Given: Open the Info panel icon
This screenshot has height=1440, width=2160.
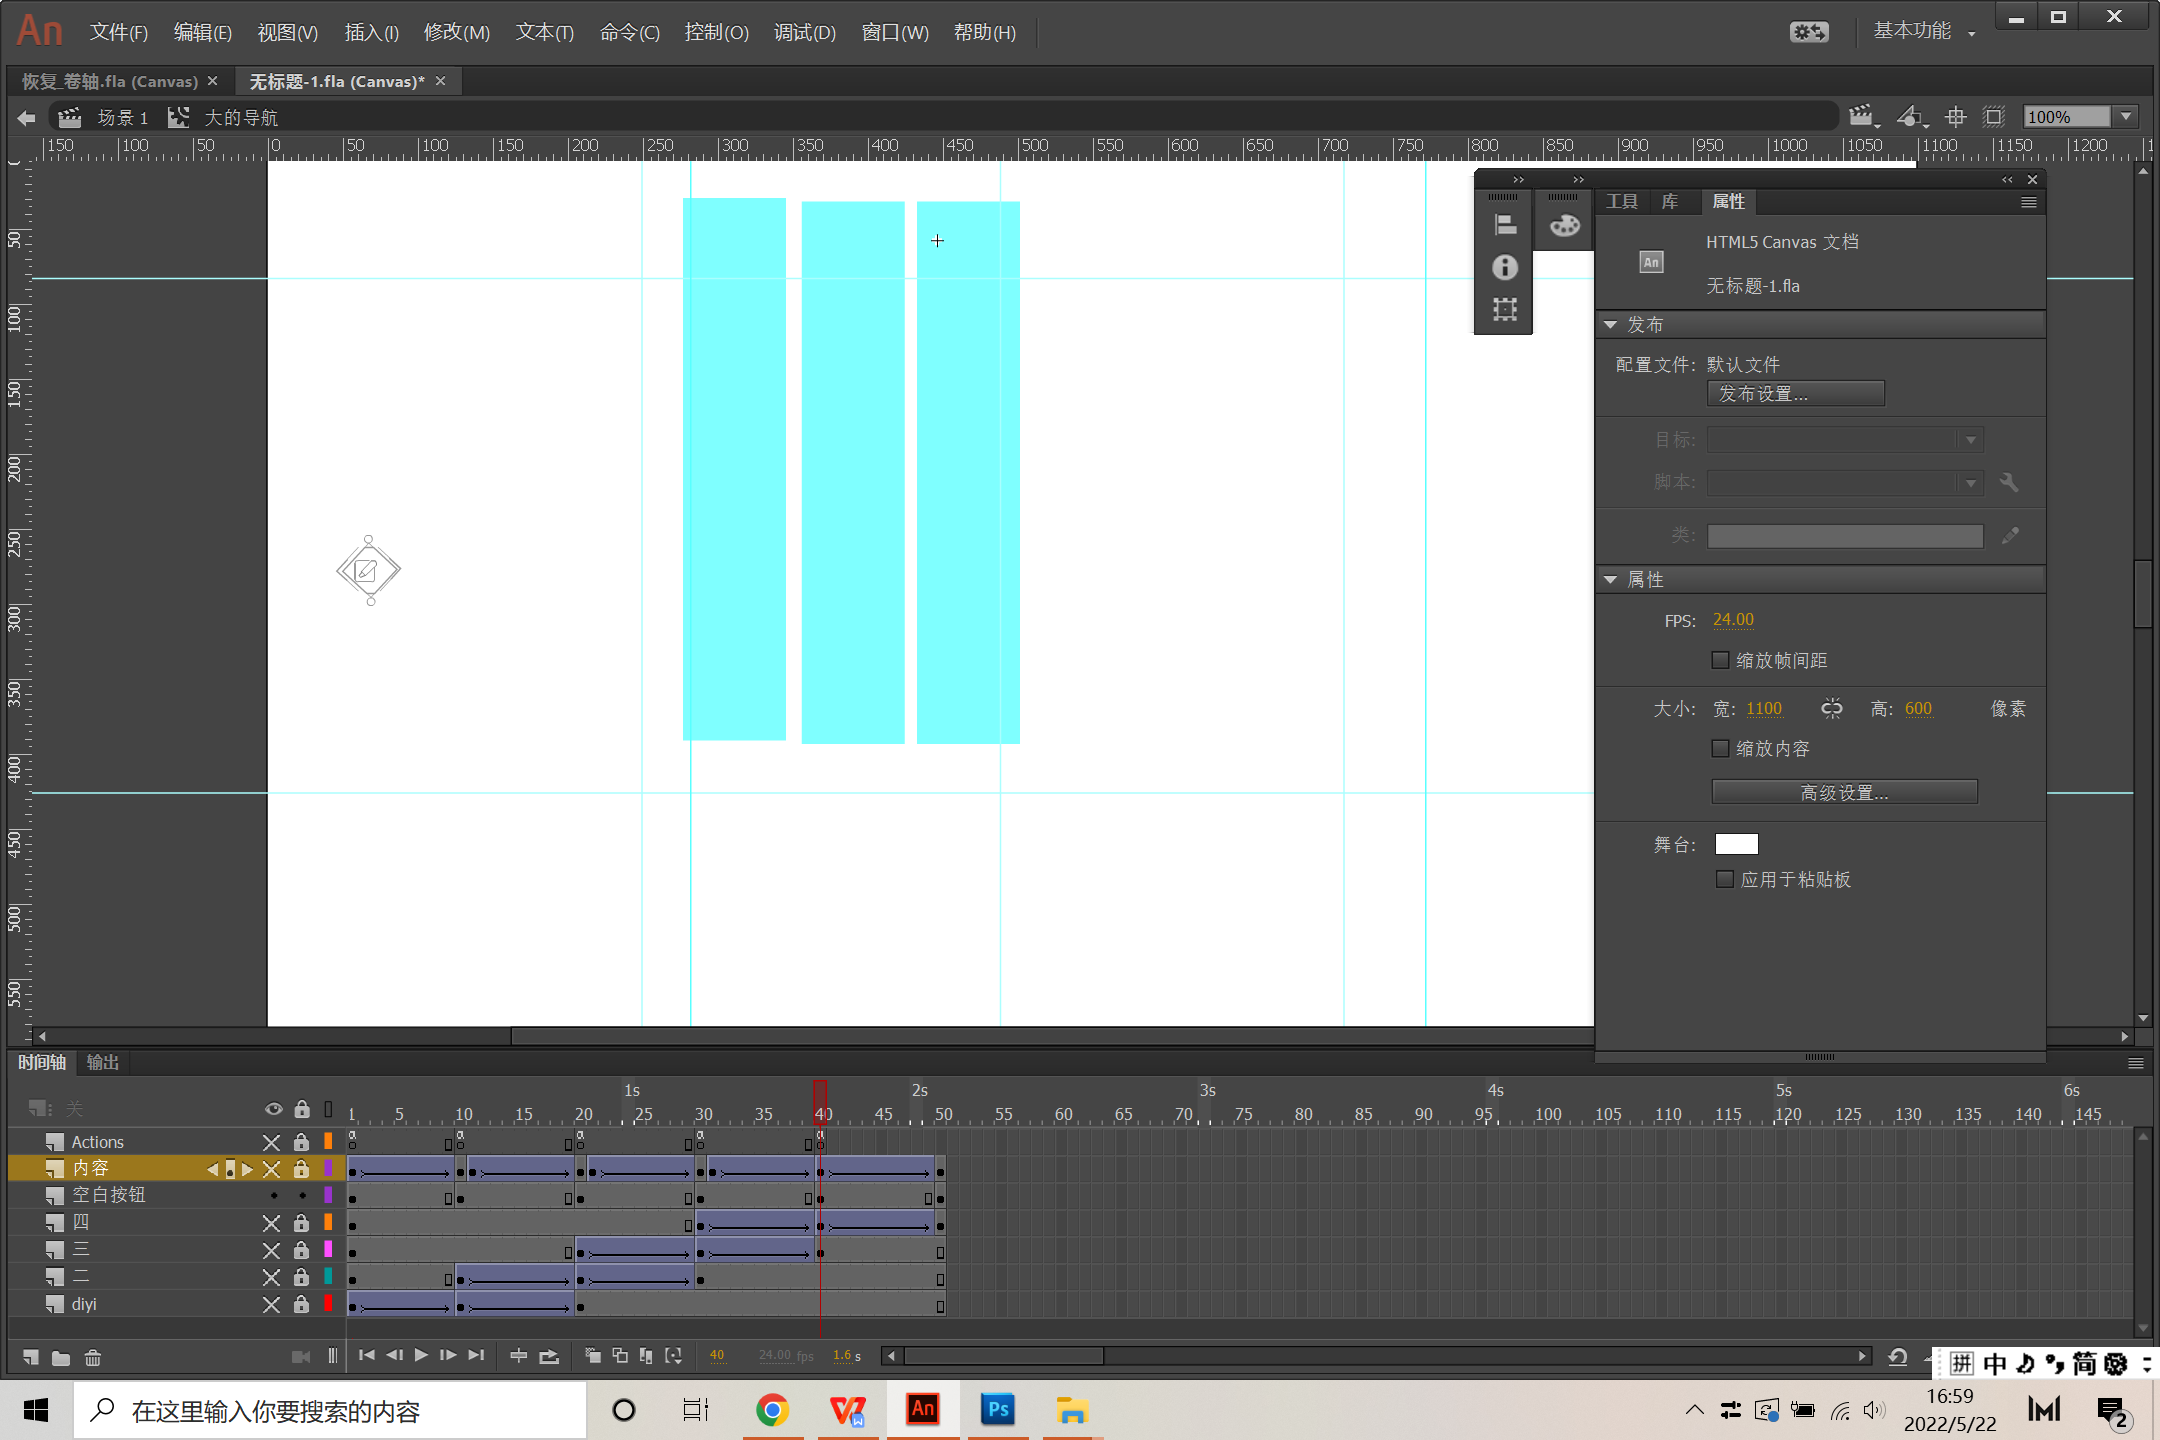Looking at the screenshot, I should click(x=1504, y=267).
